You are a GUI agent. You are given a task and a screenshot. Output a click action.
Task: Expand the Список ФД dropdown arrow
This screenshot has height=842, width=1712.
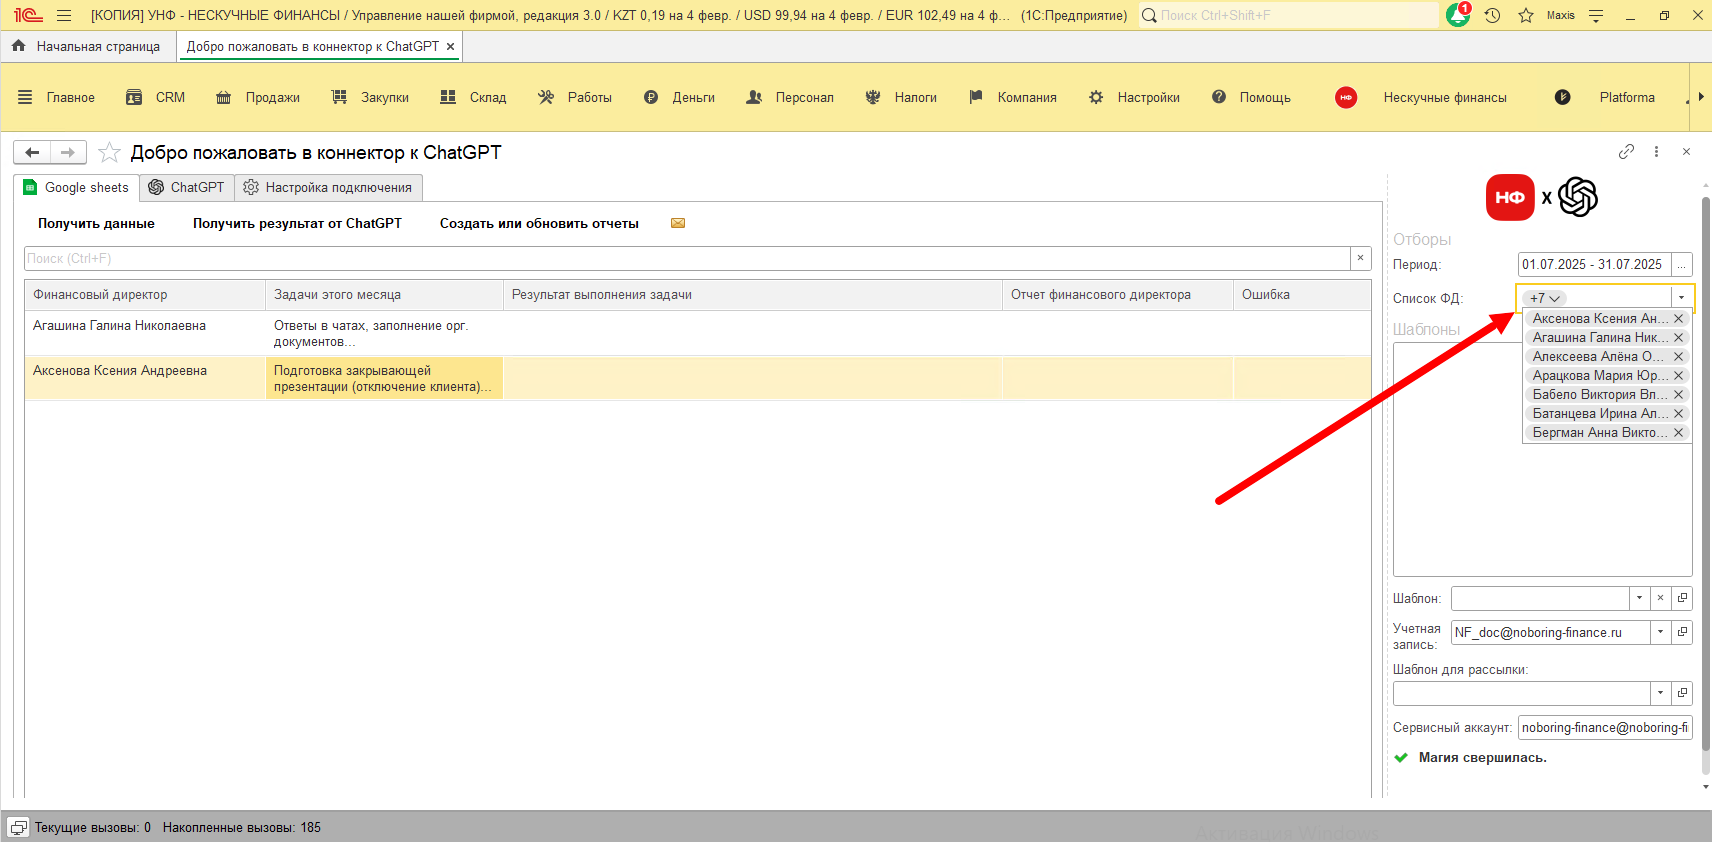pos(1681,298)
